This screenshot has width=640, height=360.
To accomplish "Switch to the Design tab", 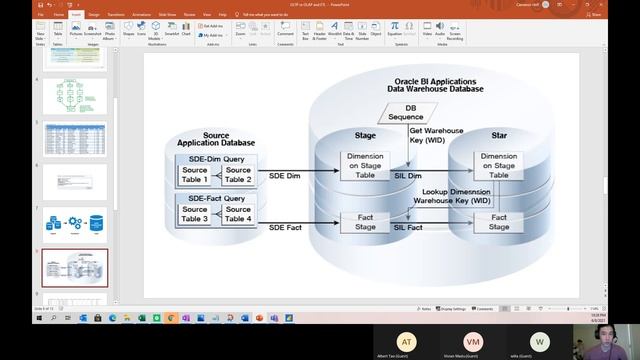I will [94, 15].
